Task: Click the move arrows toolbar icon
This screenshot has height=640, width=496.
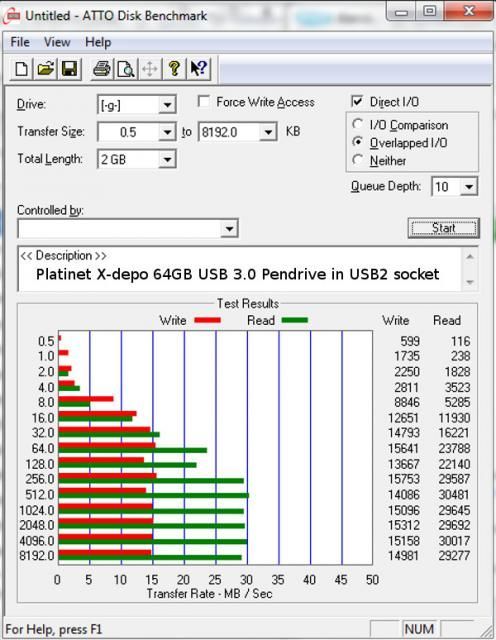Action: tap(150, 69)
